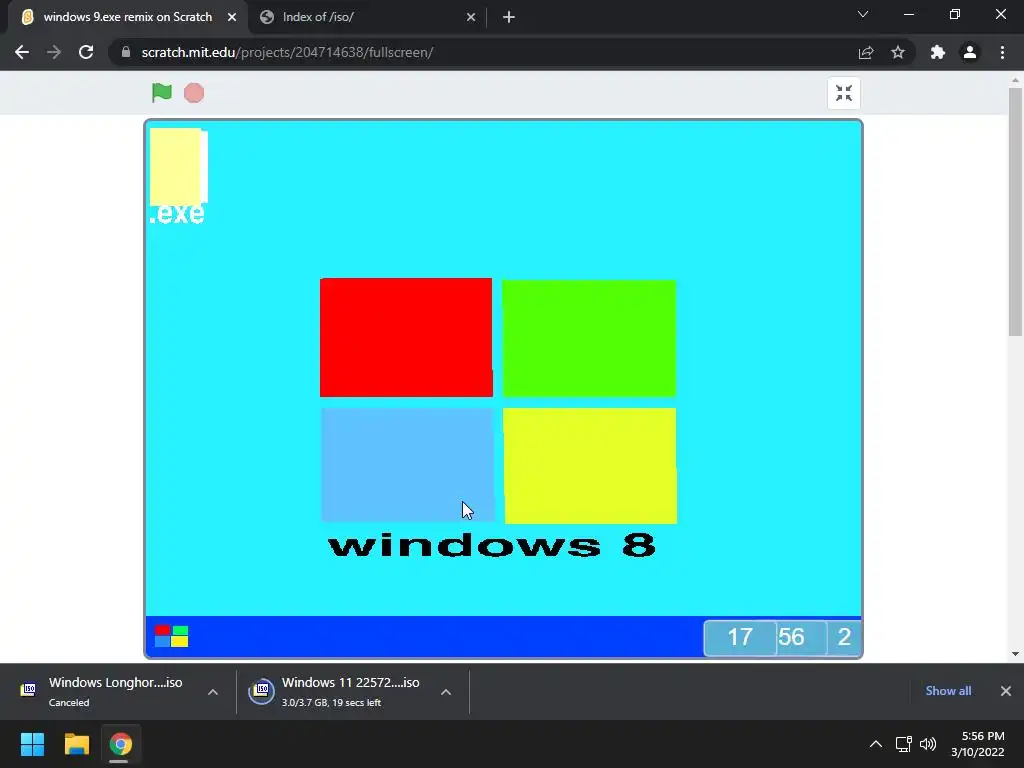This screenshot has height=768, width=1024.
Task: Stop the project with red stop sign
Action: click(x=194, y=93)
